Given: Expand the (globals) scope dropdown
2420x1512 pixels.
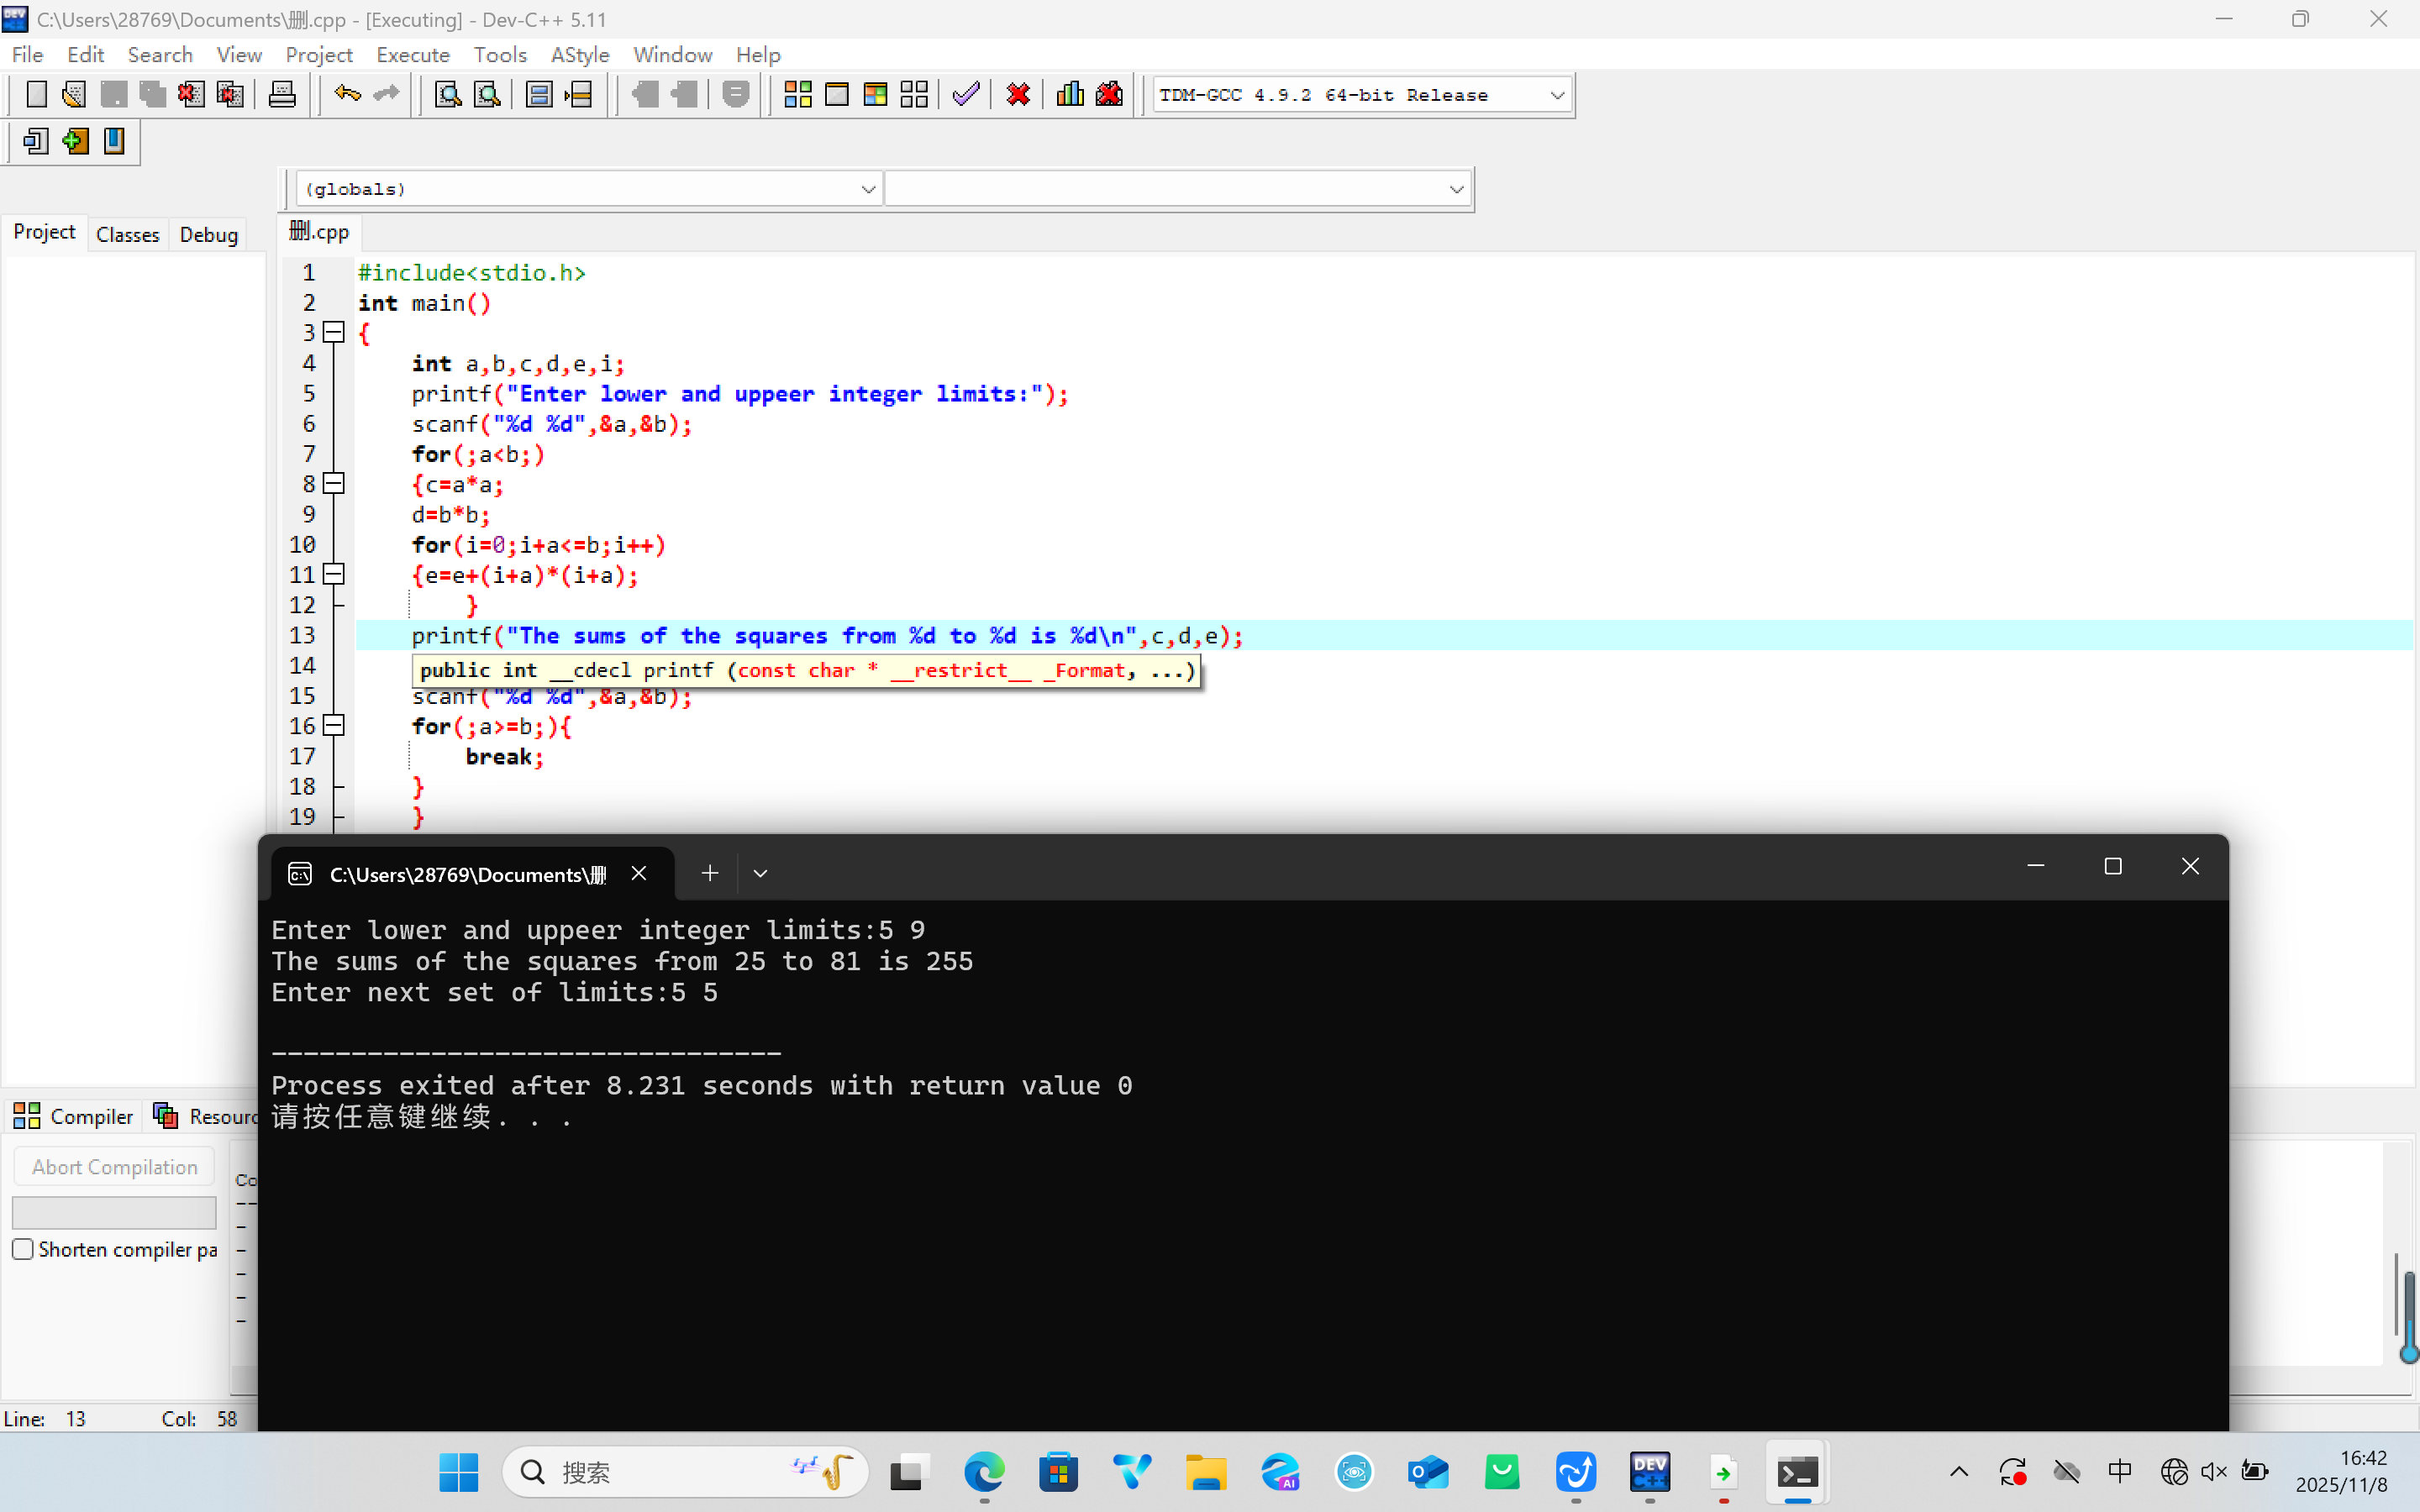Looking at the screenshot, I should 867,189.
